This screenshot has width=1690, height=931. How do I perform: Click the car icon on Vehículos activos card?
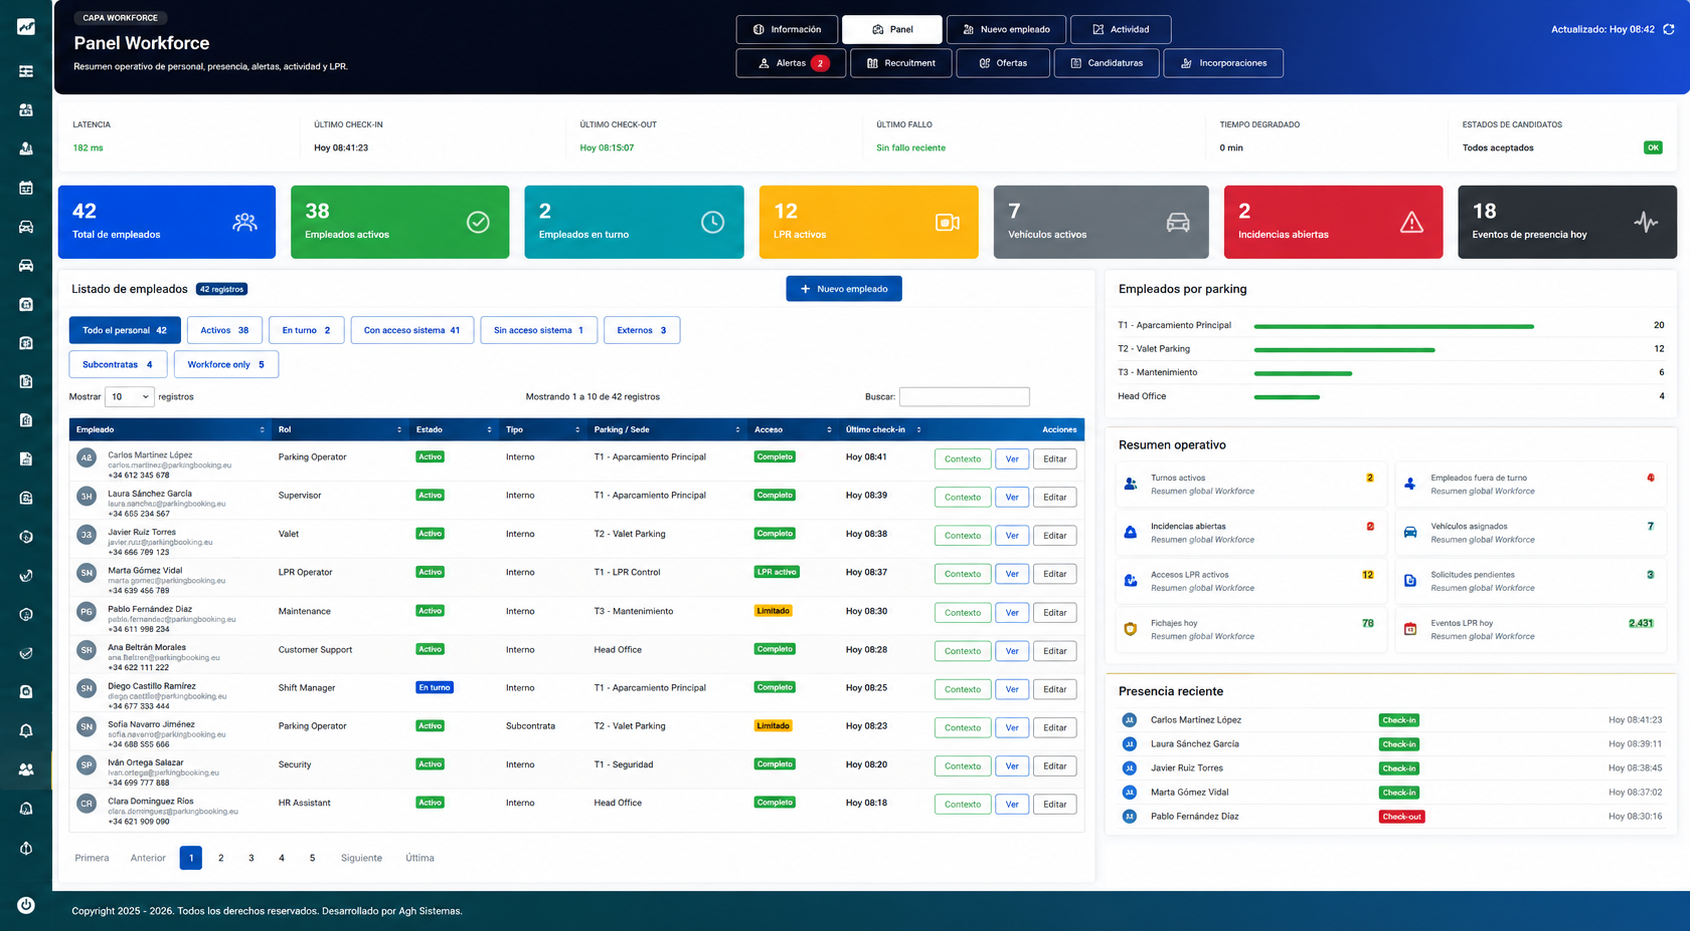(x=1178, y=222)
